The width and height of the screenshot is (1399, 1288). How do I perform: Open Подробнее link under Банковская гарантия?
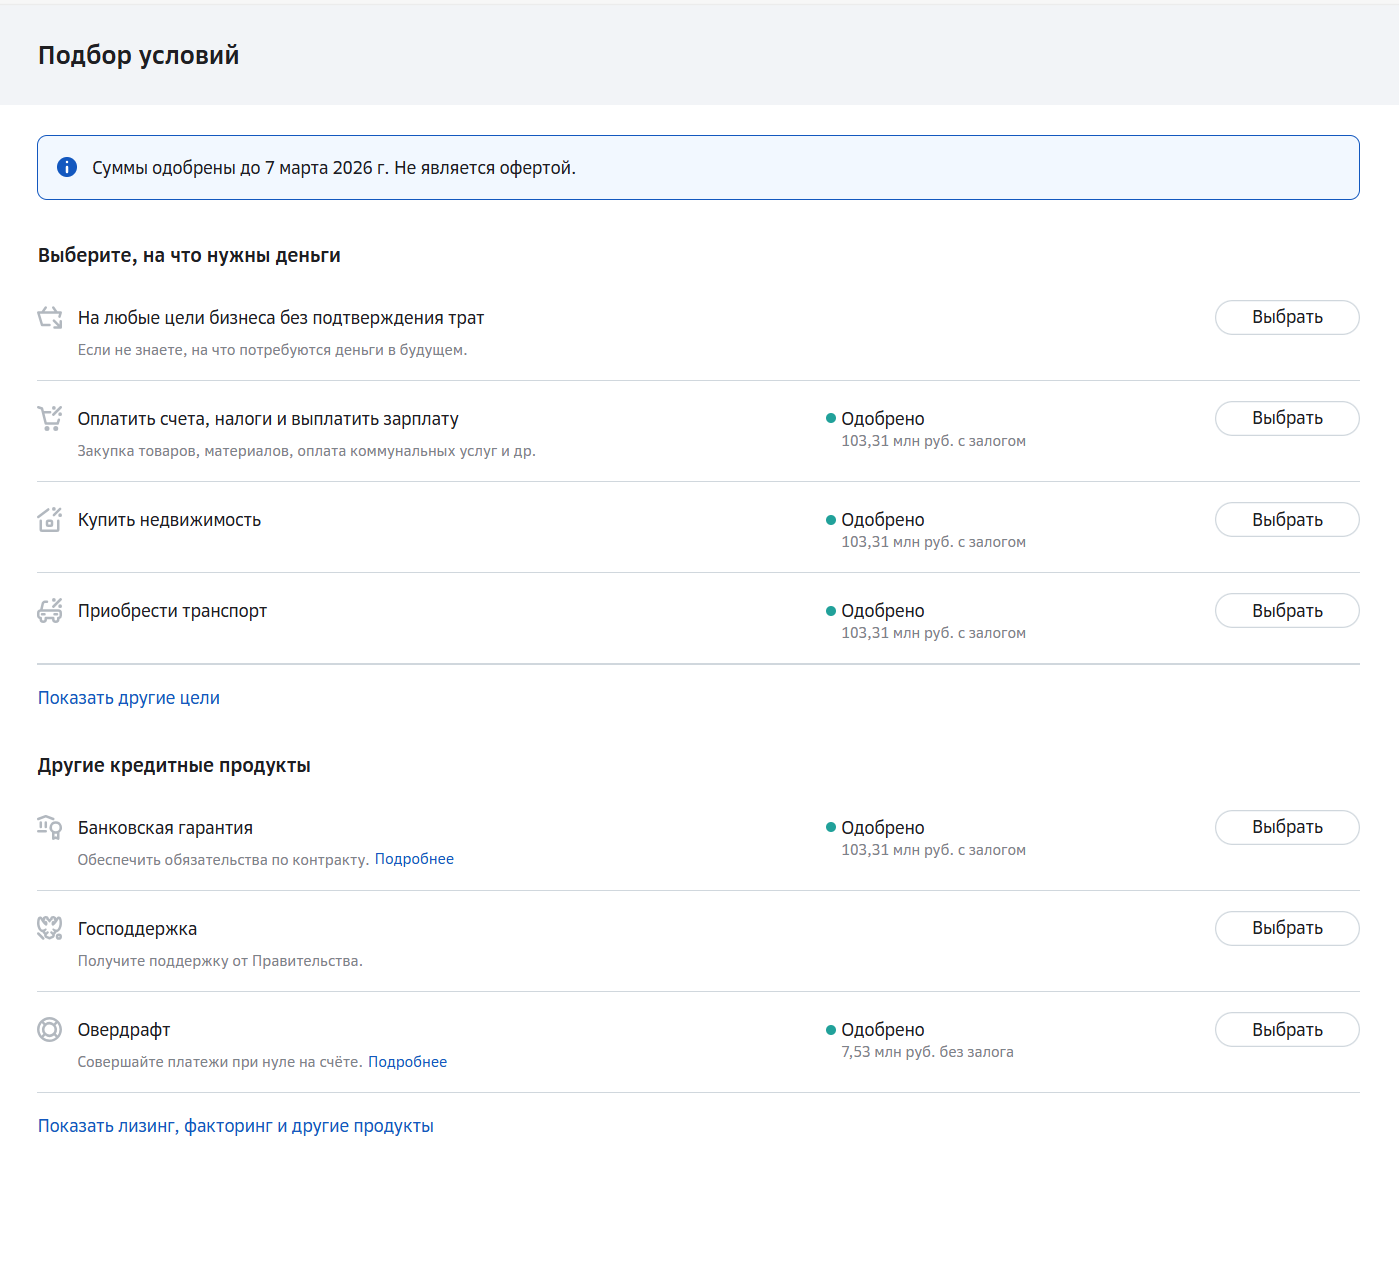[x=414, y=859]
